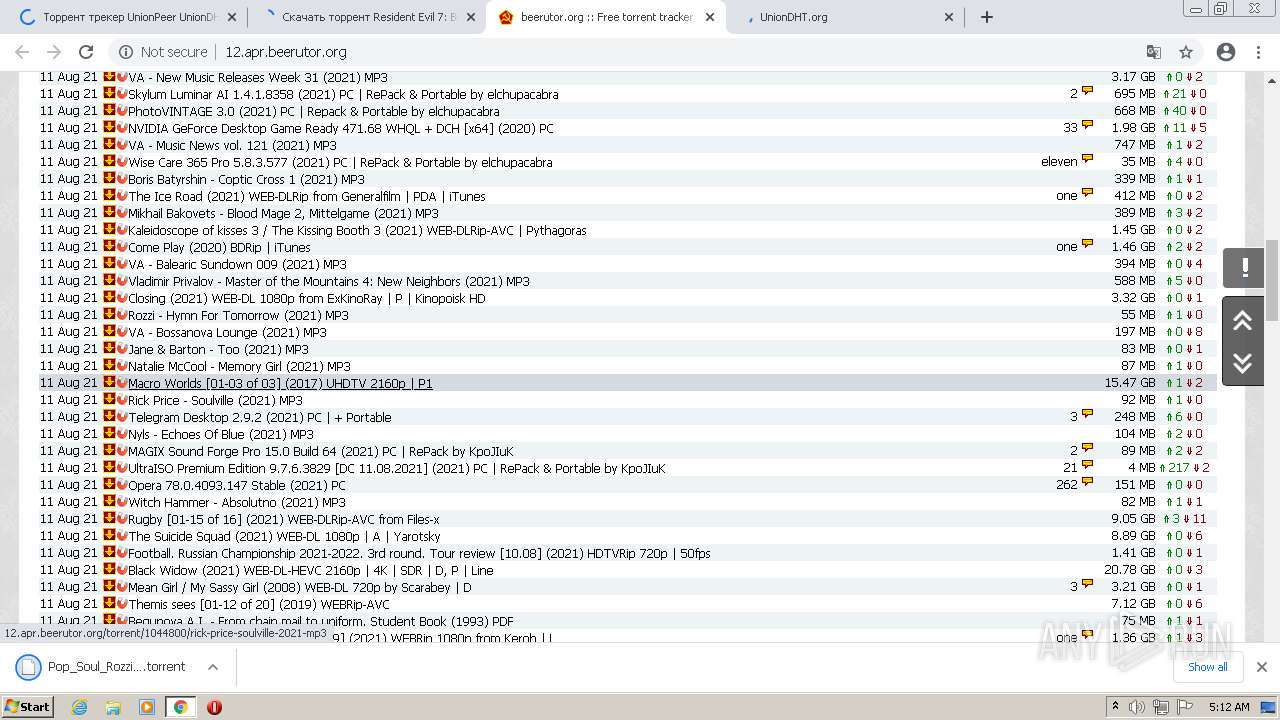Open Themis sees 01-12 of 20 link
The image size is (1280, 720).
[x=259, y=604]
